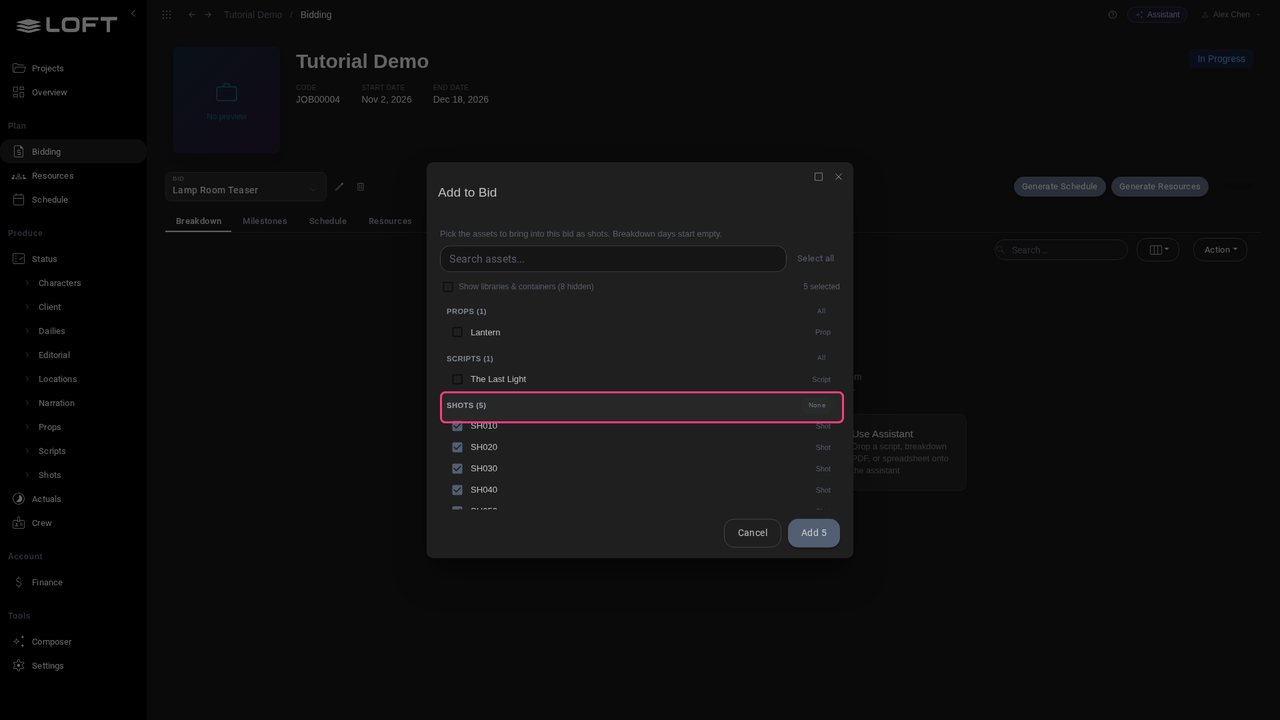The image size is (1280, 720).
Task: Navigate forward with the right arrow
Action: [208, 15]
